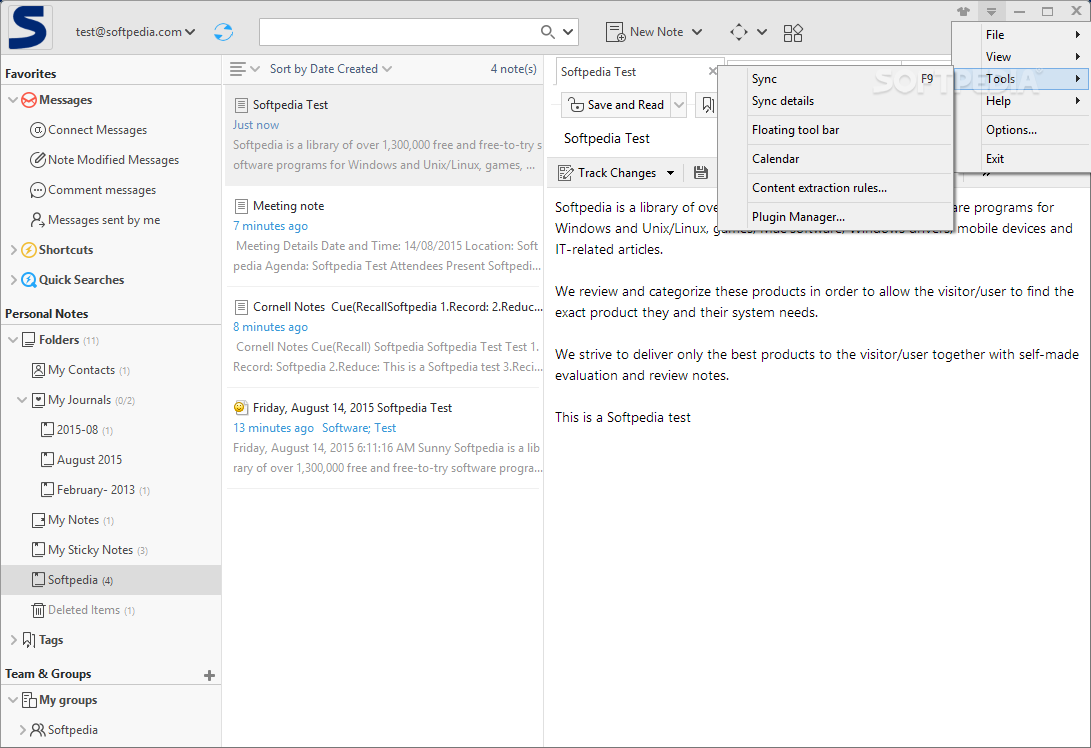Select Options... from the menu
Image resolution: width=1091 pixels, height=748 pixels.
pos(1020,130)
